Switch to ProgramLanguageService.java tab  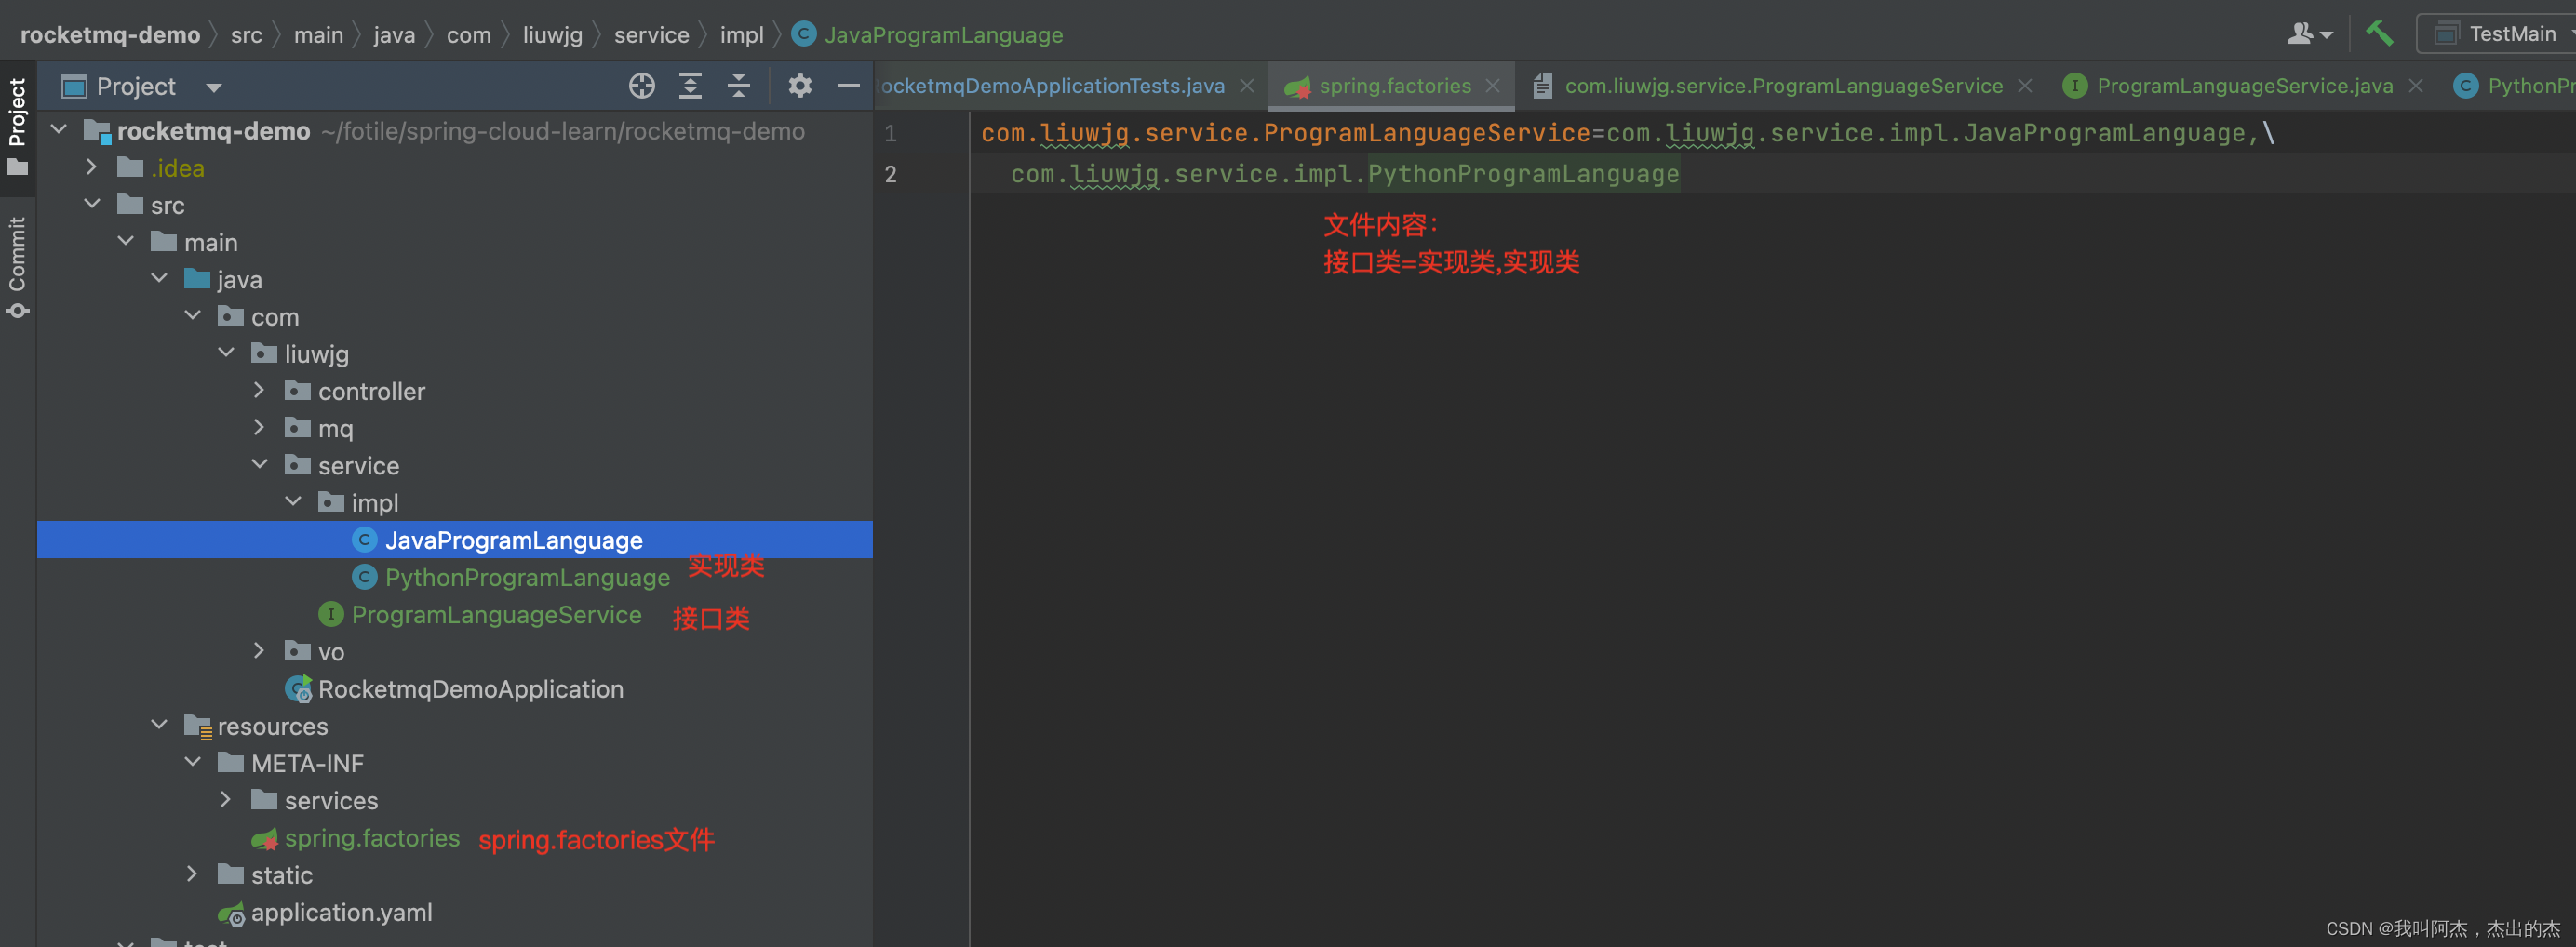pos(2244,86)
